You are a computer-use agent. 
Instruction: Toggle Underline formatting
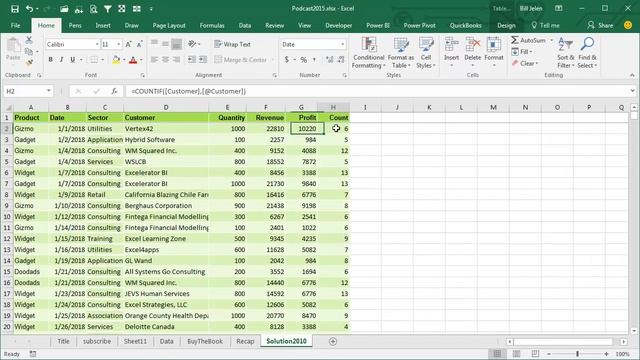pyautogui.click(x=72, y=60)
